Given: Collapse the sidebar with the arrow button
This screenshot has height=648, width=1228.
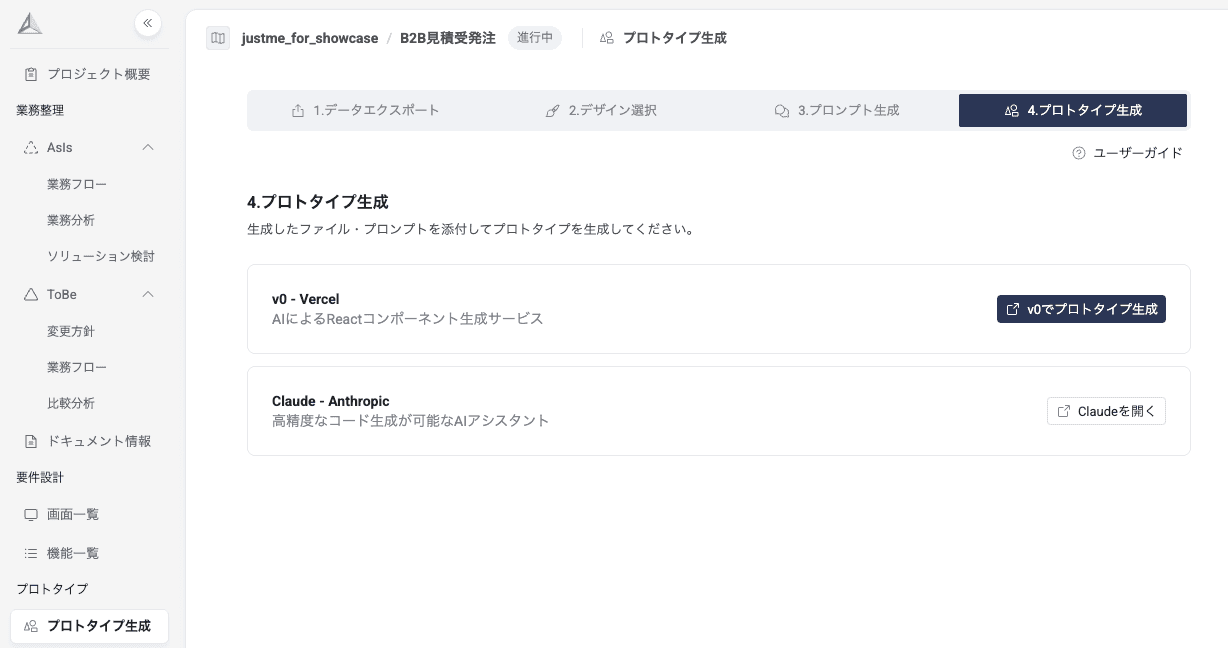Looking at the screenshot, I should click(147, 23).
